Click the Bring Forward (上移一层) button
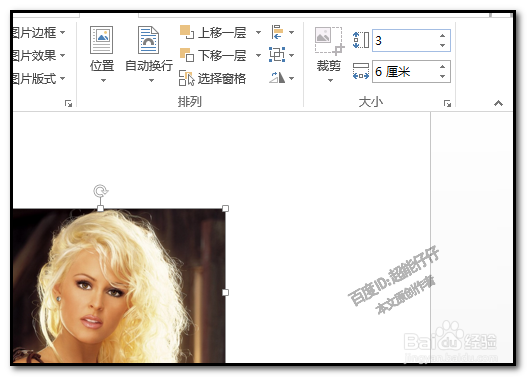This screenshot has height=377, width=527. click(x=213, y=33)
